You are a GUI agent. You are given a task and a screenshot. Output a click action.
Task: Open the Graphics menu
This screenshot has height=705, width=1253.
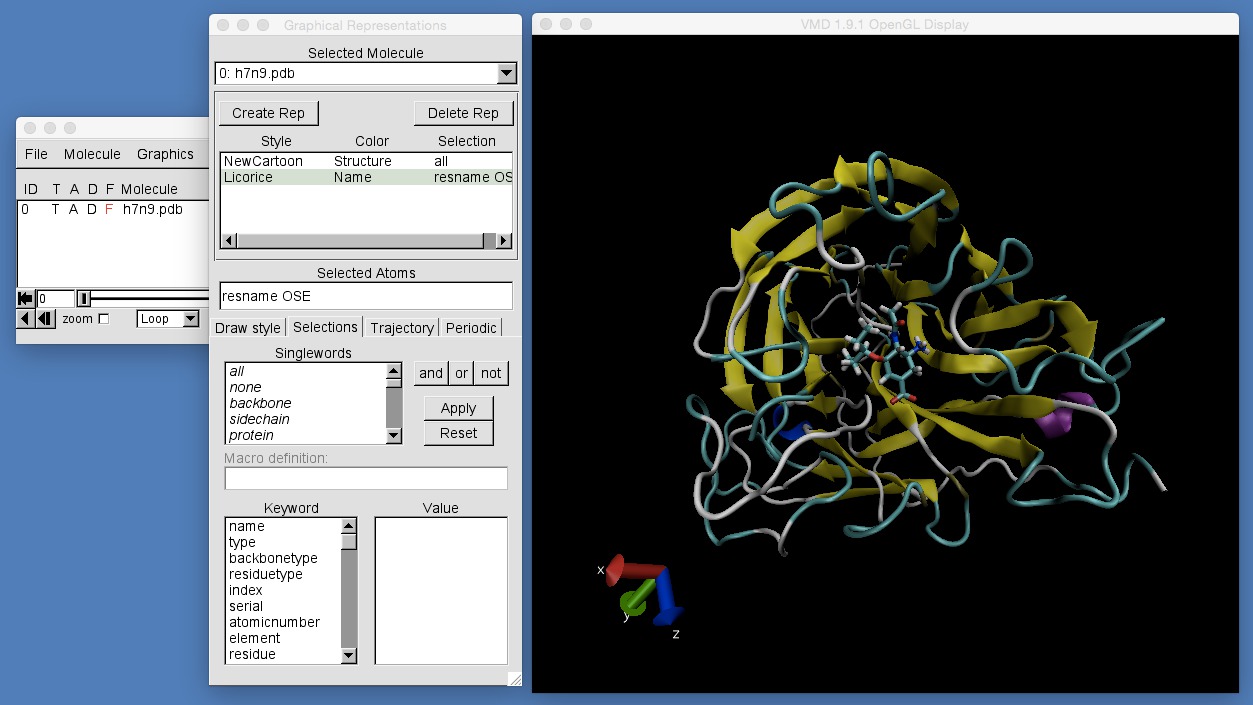pos(165,154)
